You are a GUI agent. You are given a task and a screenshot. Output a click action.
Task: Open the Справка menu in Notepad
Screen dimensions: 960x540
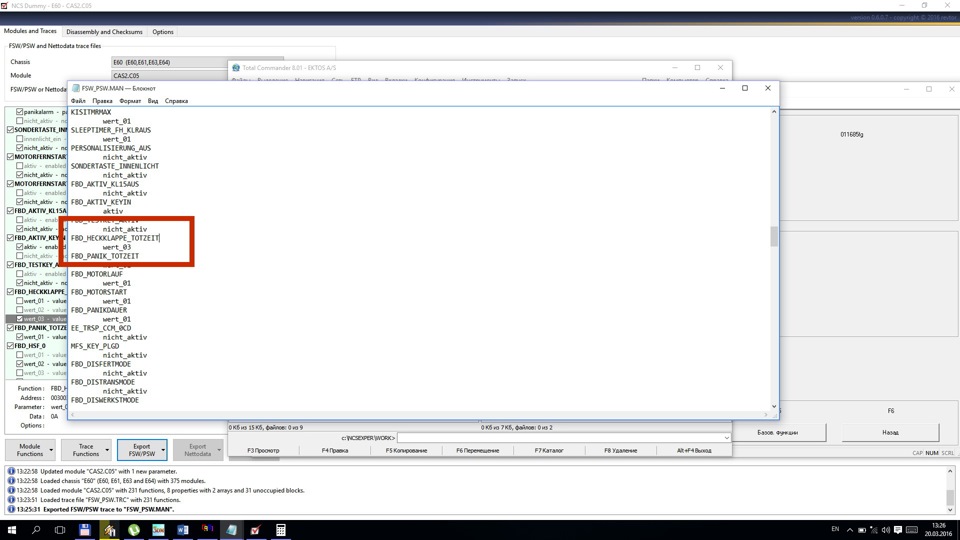176,101
